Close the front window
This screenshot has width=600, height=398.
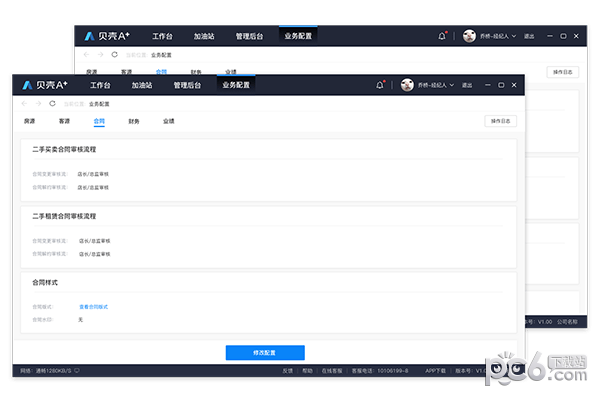tap(514, 85)
